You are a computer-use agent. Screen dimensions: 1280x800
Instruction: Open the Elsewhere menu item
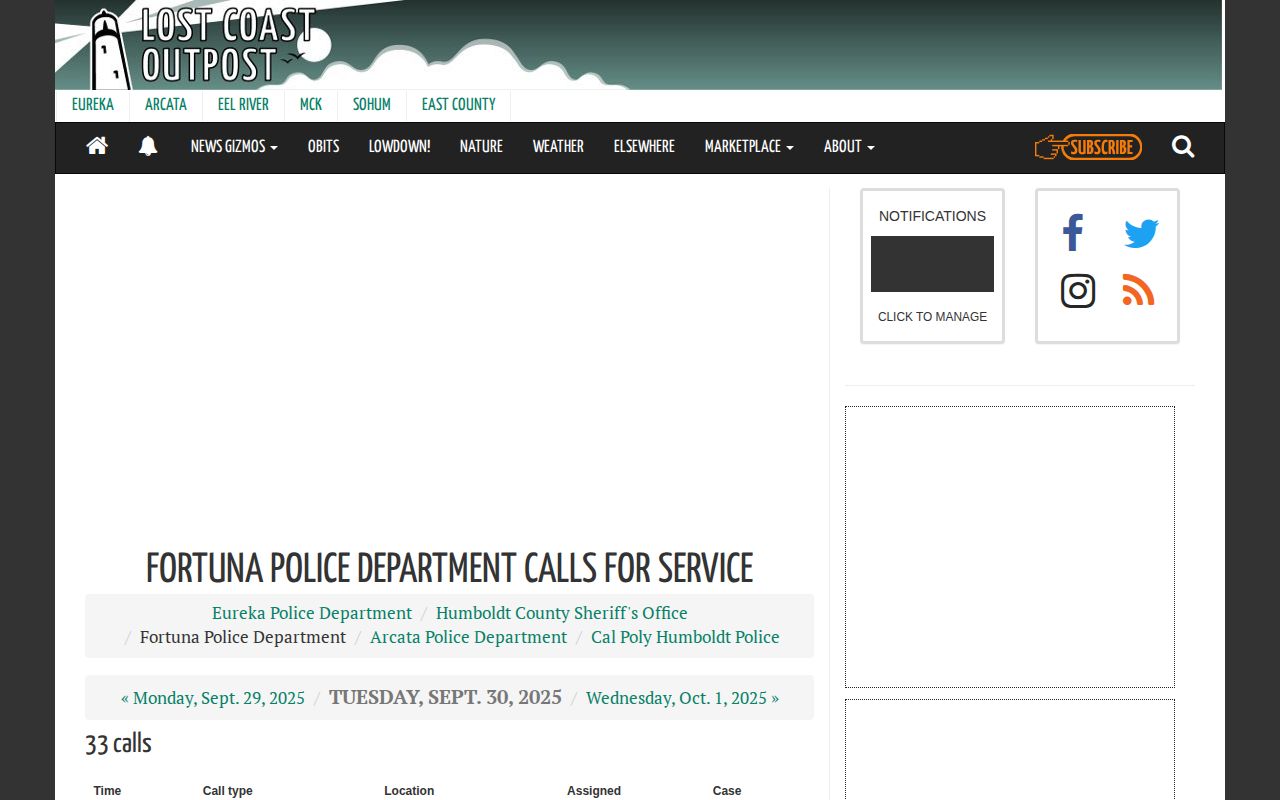click(x=644, y=146)
